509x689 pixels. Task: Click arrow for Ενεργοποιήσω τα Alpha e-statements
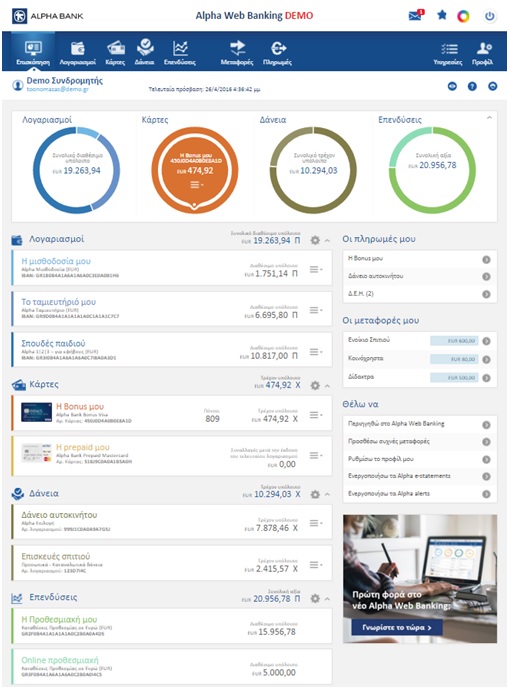[x=486, y=476]
